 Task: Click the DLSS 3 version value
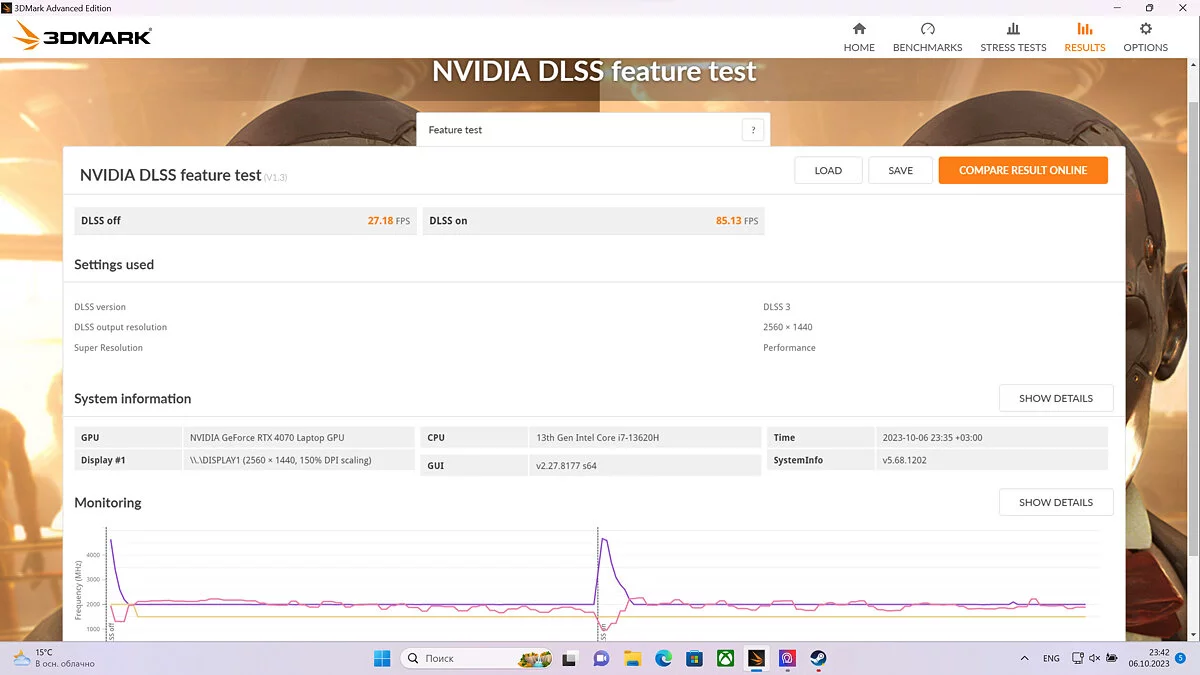pos(776,307)
